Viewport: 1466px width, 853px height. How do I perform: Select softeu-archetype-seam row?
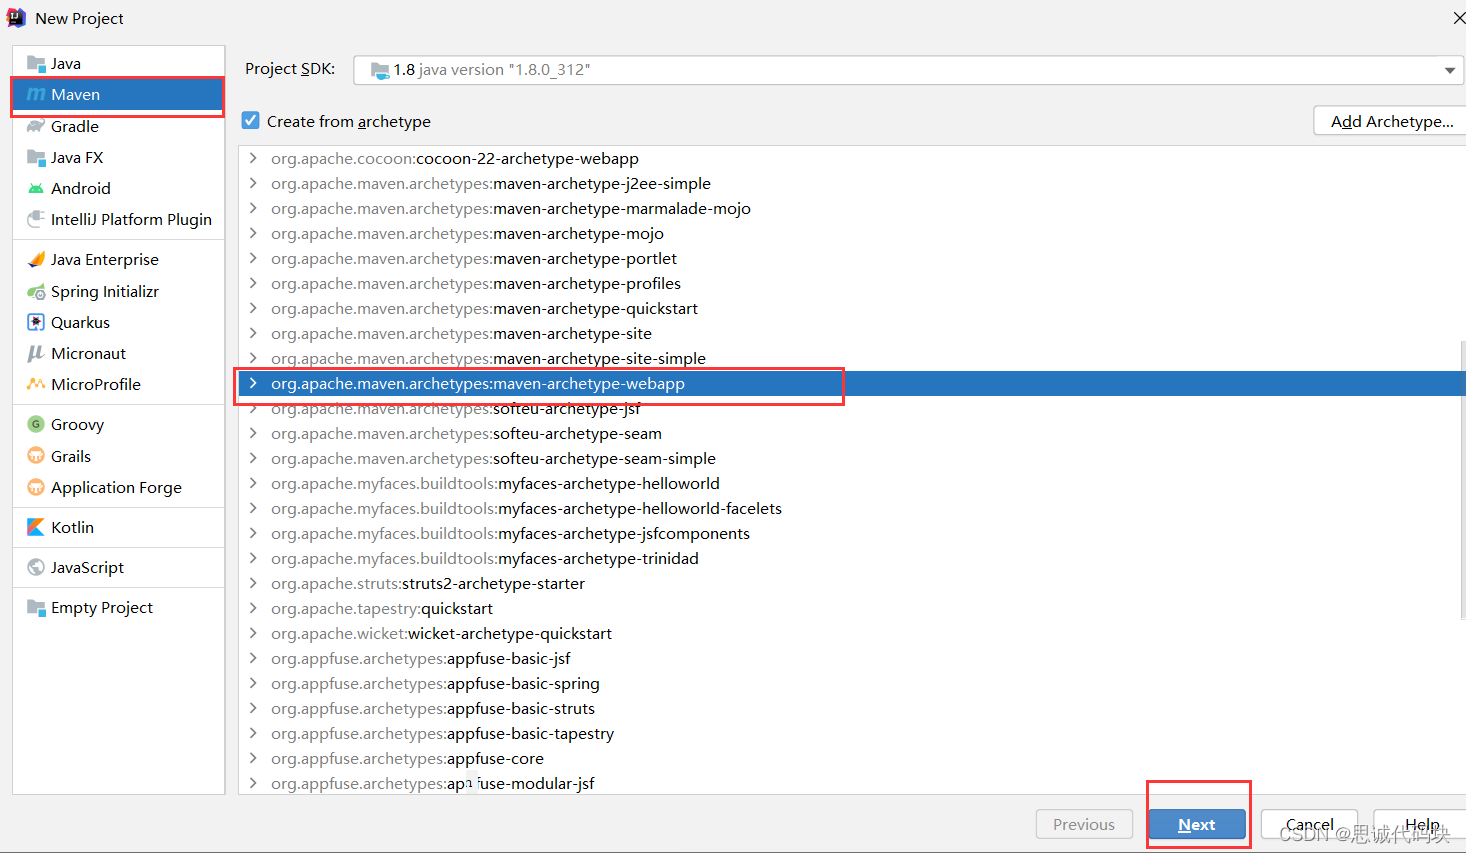tap(852, 433)
